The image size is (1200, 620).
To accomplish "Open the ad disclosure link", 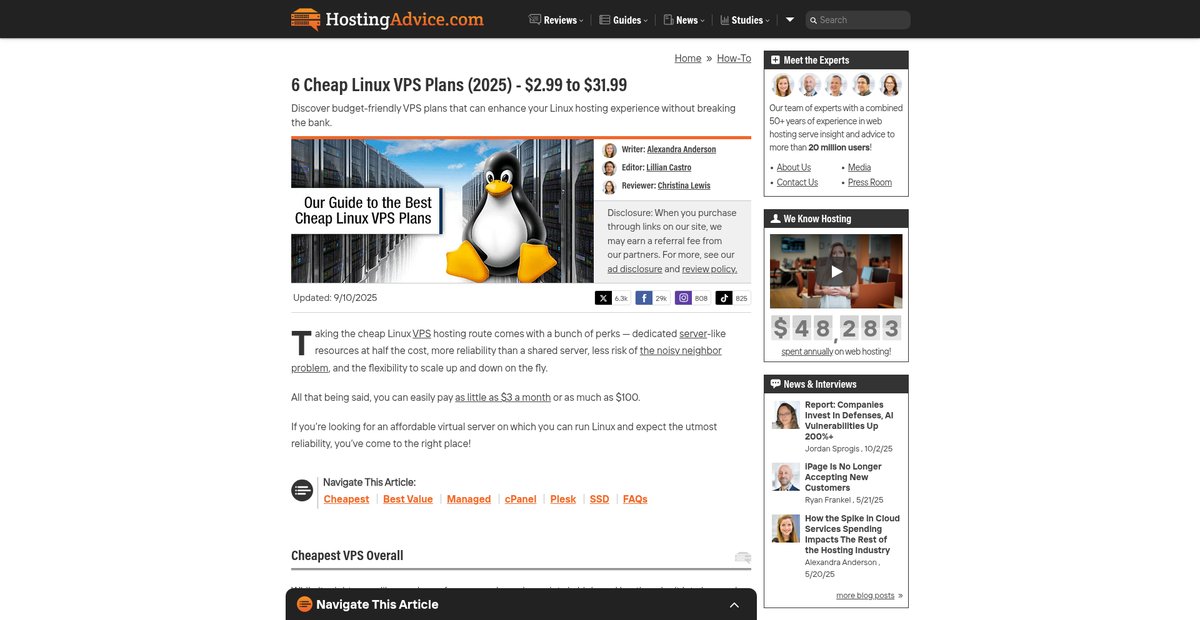I will (634, 269).
